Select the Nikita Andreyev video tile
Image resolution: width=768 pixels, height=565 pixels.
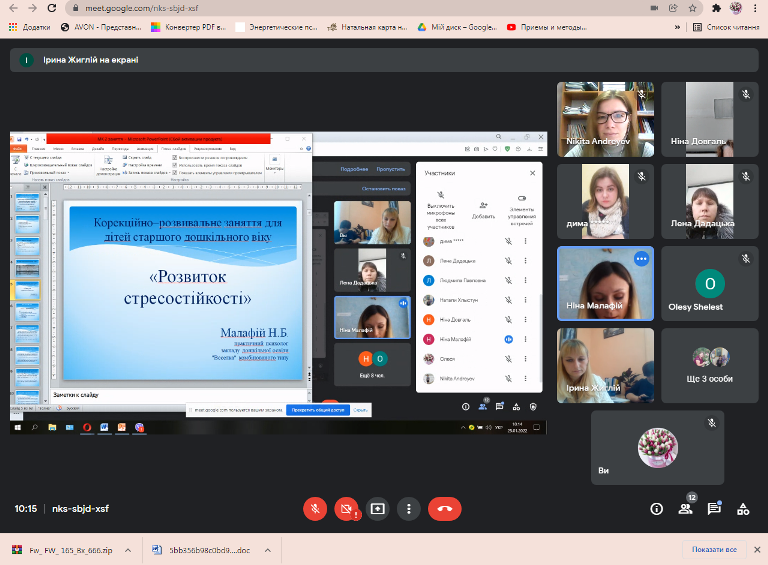pos(605,119)
